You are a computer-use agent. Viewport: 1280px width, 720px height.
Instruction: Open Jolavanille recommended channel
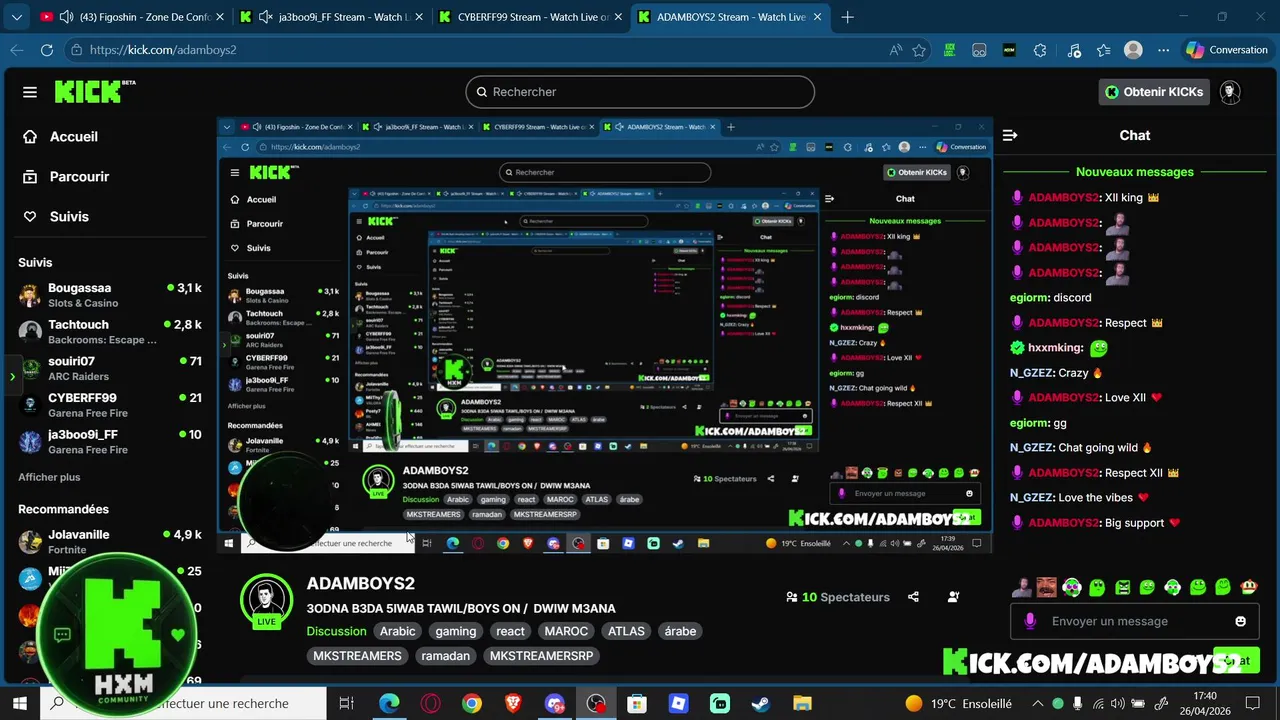110,542
